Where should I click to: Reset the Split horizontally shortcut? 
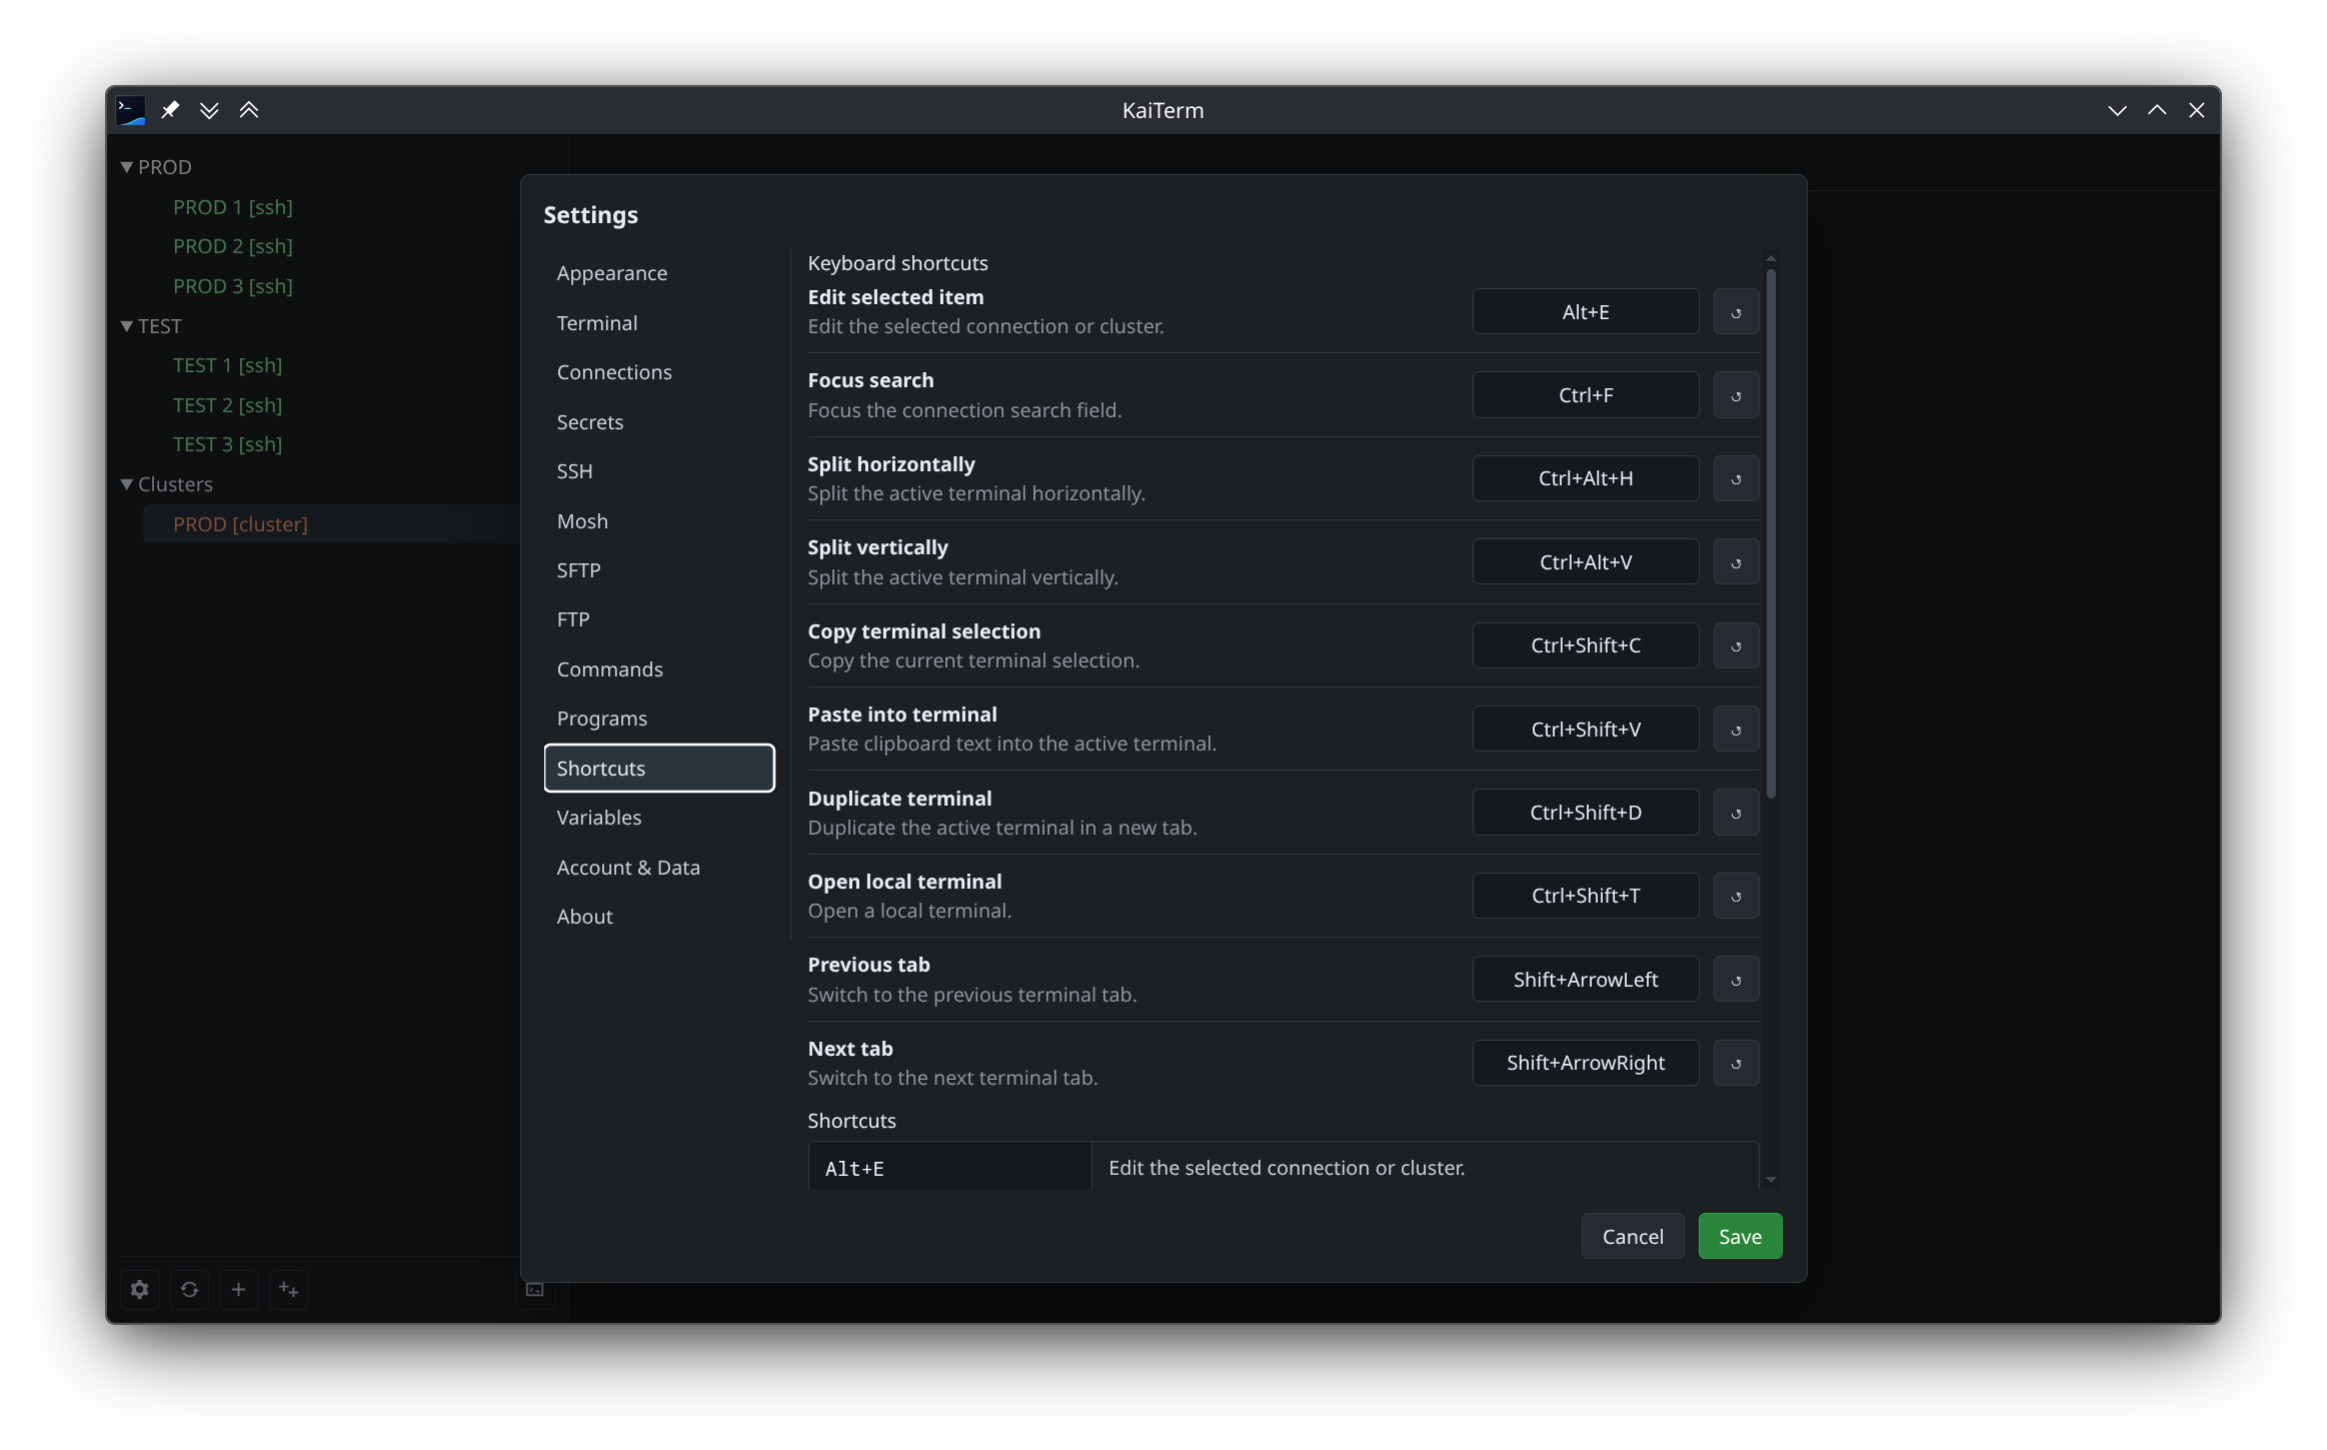[x=1736, y=478]
